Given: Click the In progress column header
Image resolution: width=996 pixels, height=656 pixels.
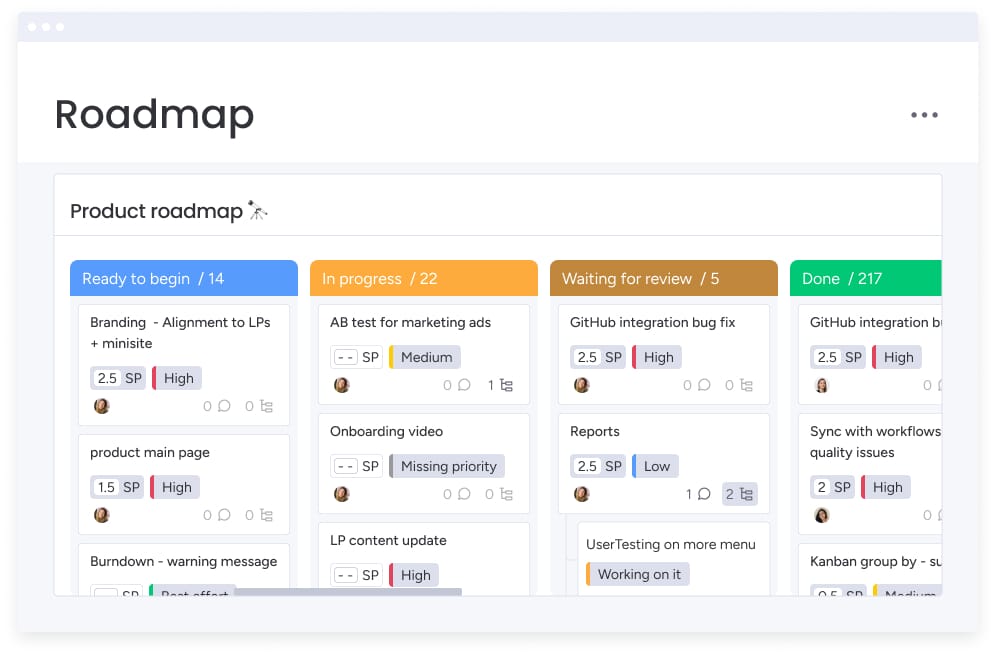Looking at the screenshot, I should (x=423, y=279).
